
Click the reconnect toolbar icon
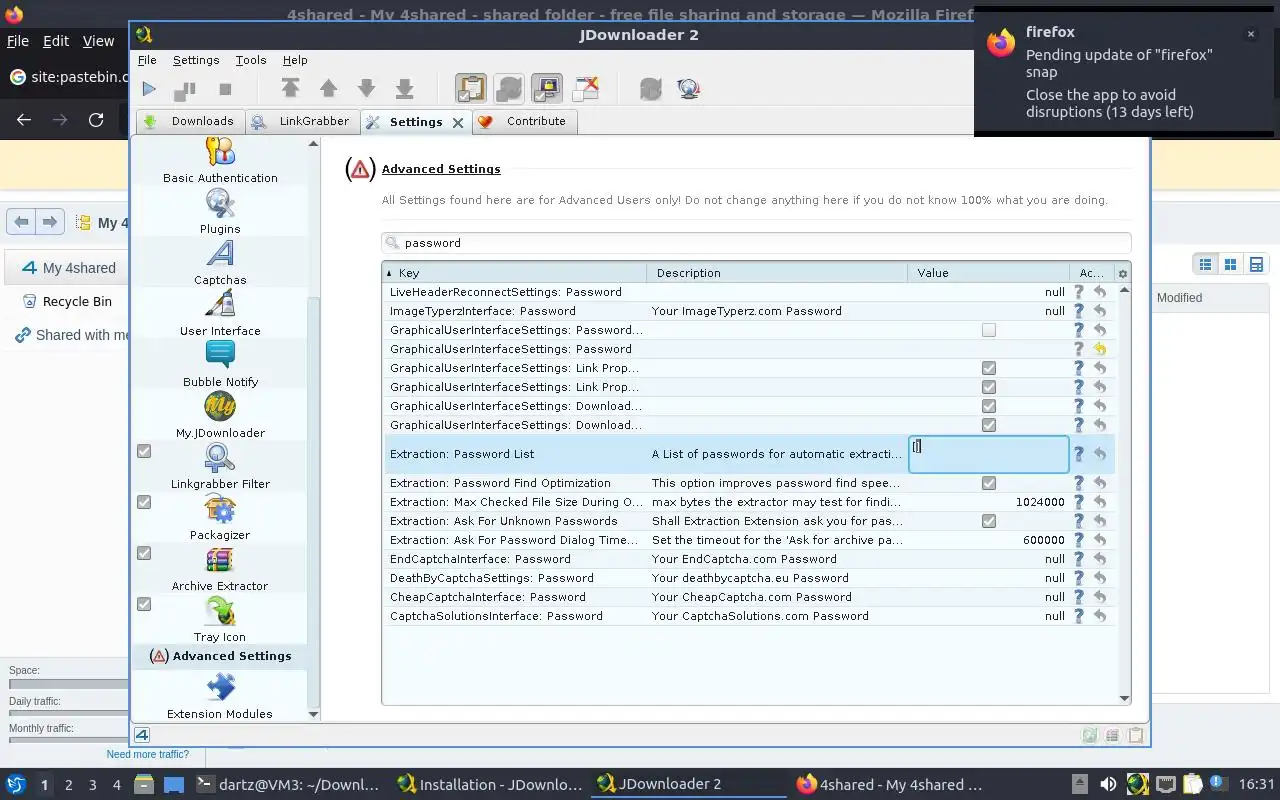651,89
